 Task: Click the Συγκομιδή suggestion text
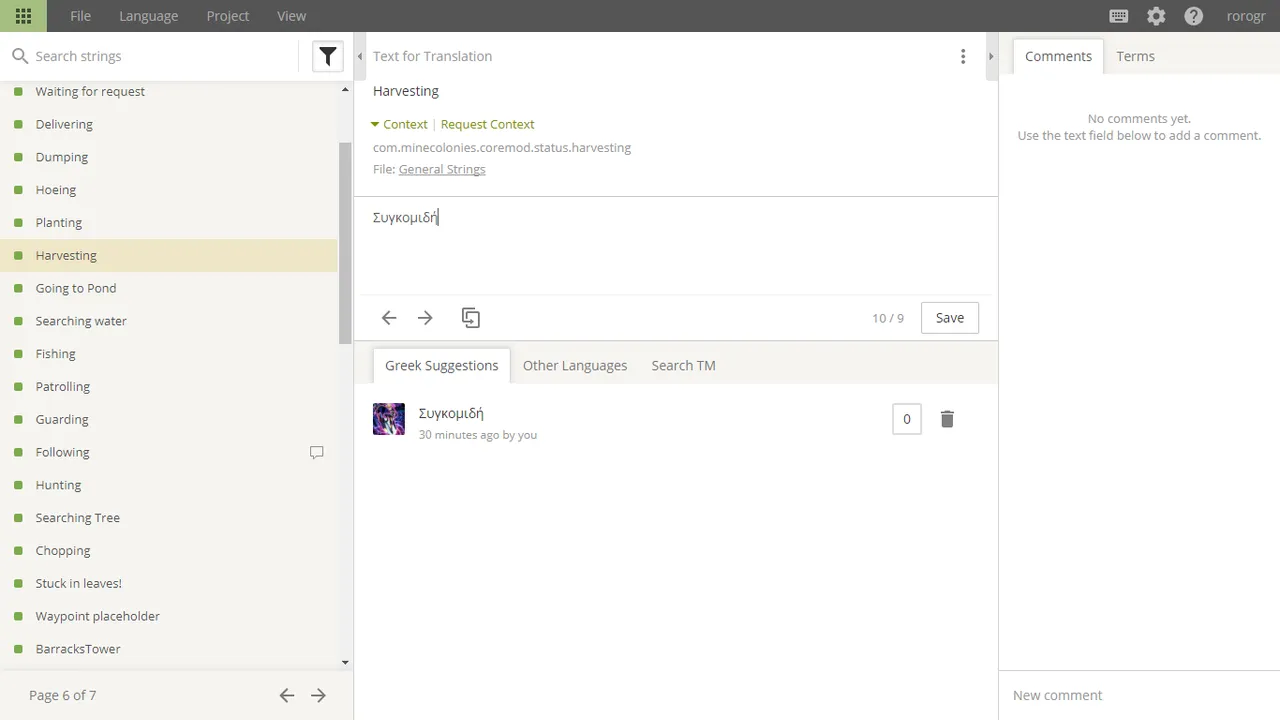(451, 413)
